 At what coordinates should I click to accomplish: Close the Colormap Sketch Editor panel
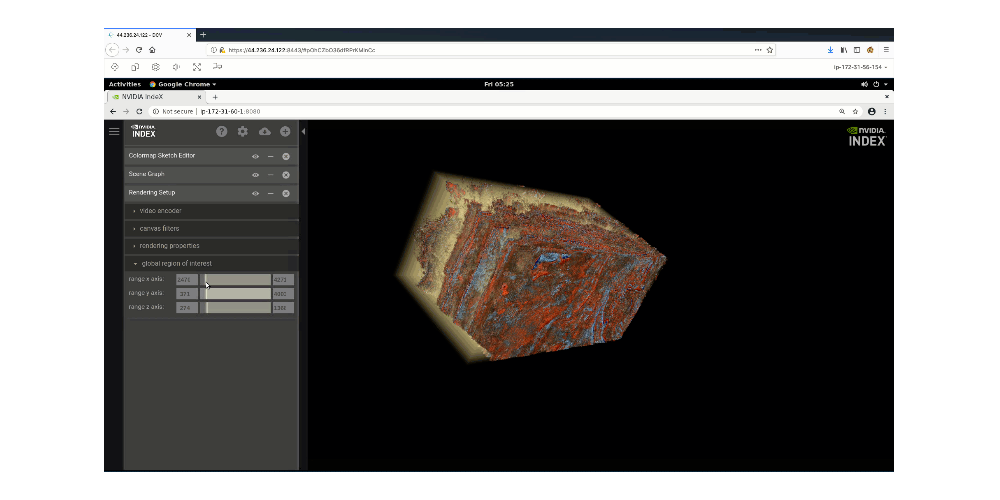click(286, 156)
